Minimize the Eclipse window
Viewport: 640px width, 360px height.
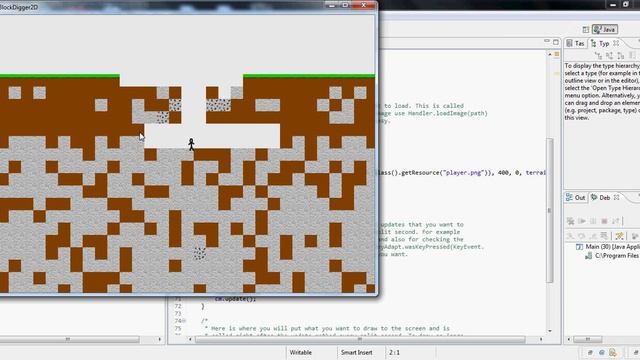coord(613,4)
